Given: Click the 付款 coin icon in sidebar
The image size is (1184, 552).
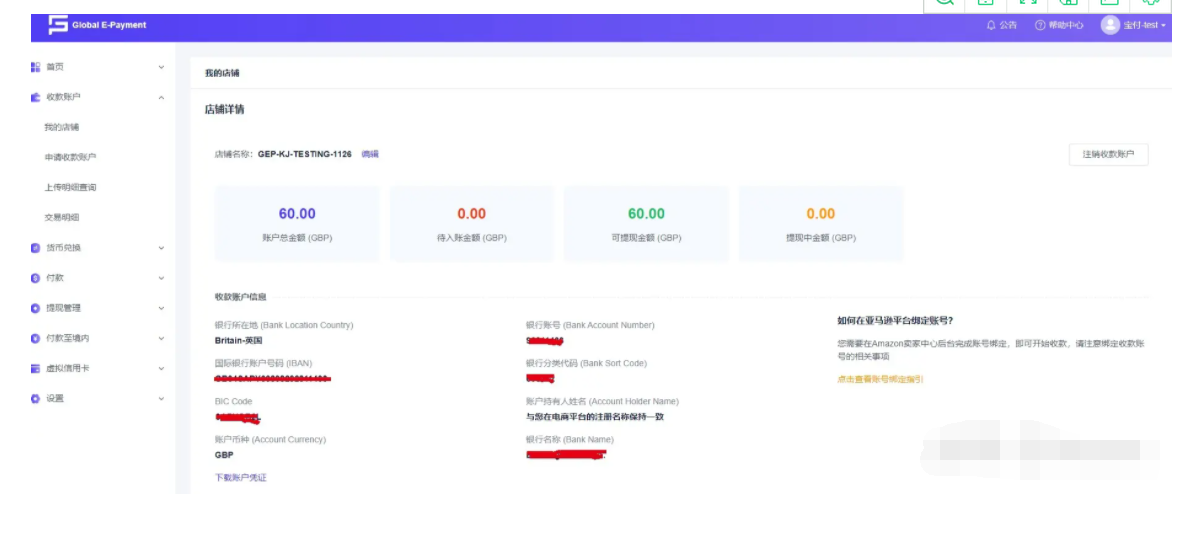Looking at the screenshot, I should 35,278.
